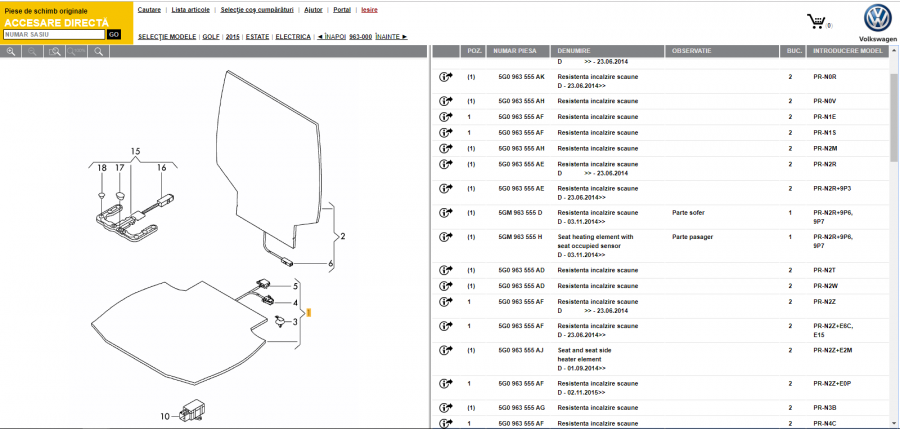This screenshot has width=900, height=429.
Task: Open info icon for part 5GM 963 555 H
Action: pyautogui.click(x=445, y=237)
